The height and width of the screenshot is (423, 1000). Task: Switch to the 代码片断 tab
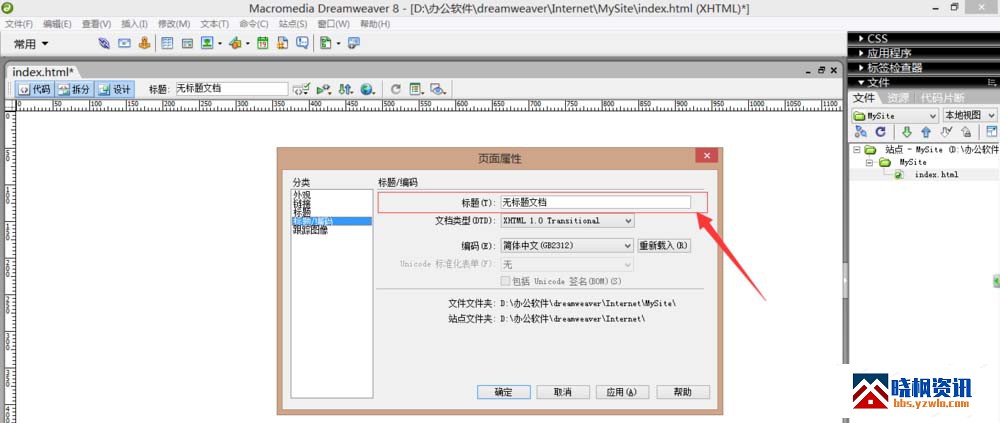[x=941, y=98]
